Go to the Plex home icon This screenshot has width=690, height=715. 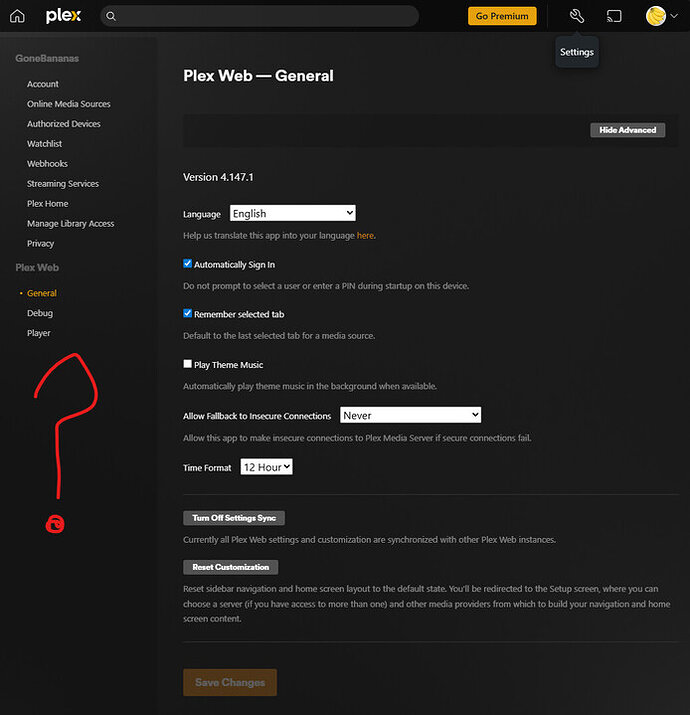(17, 16)
